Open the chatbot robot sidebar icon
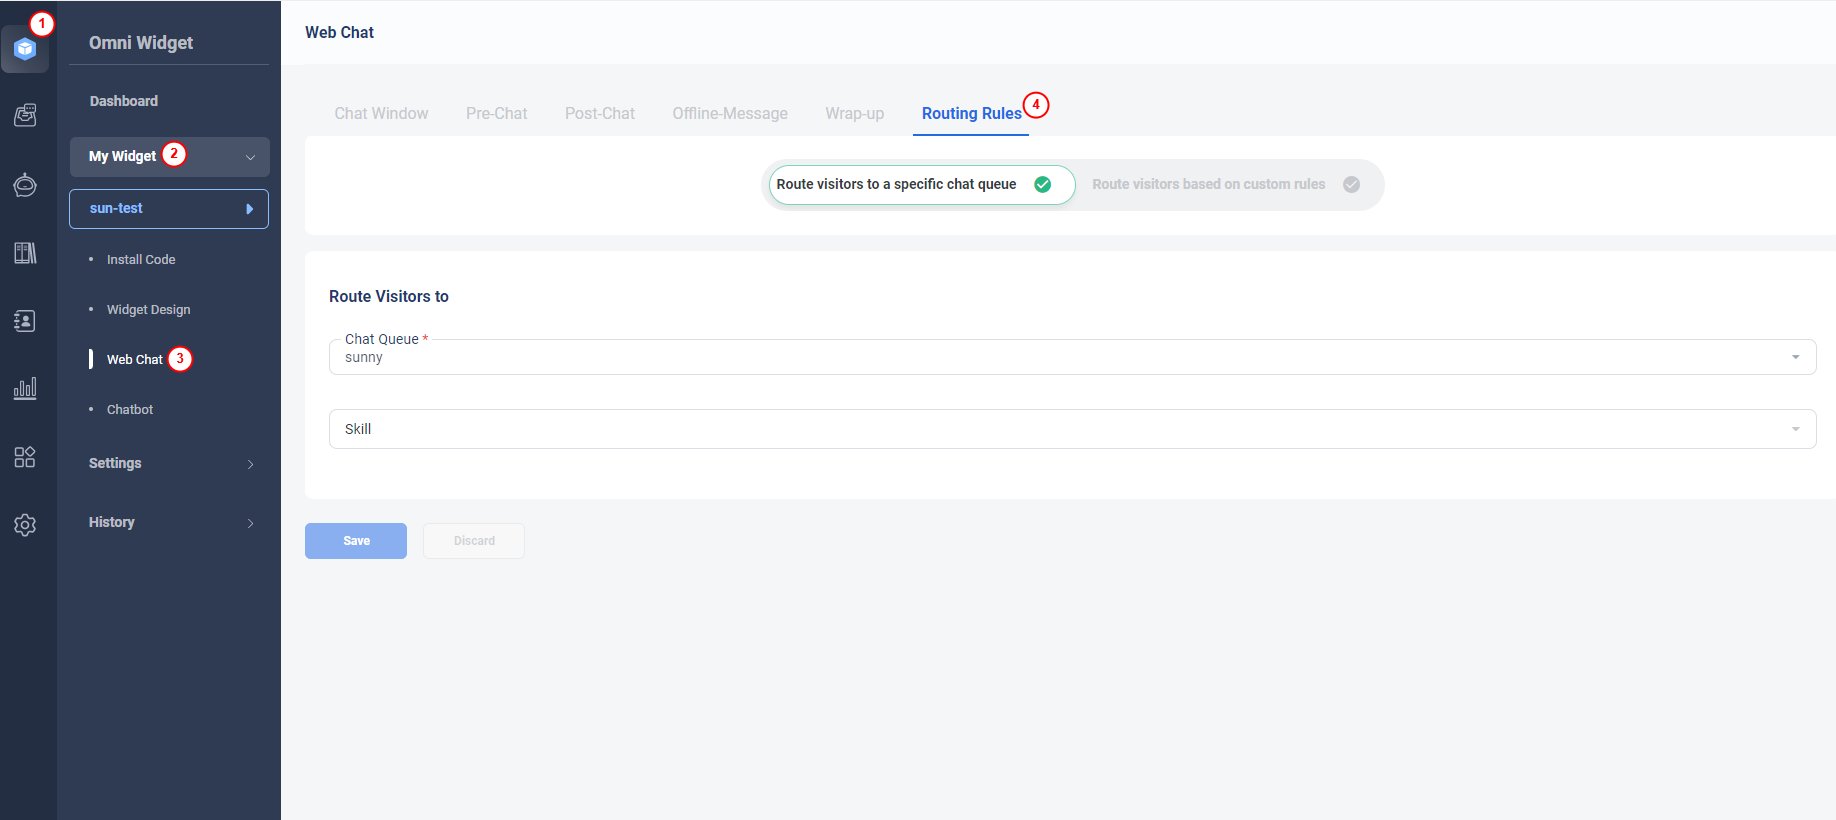This screenshot has width=1836, height=820. pyautogui.click(x=25, y=185)
